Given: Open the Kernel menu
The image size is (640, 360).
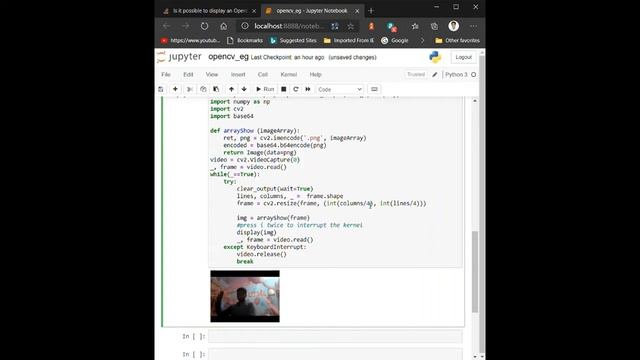Looking at the screenshot, I should click(x=289, y=74).
